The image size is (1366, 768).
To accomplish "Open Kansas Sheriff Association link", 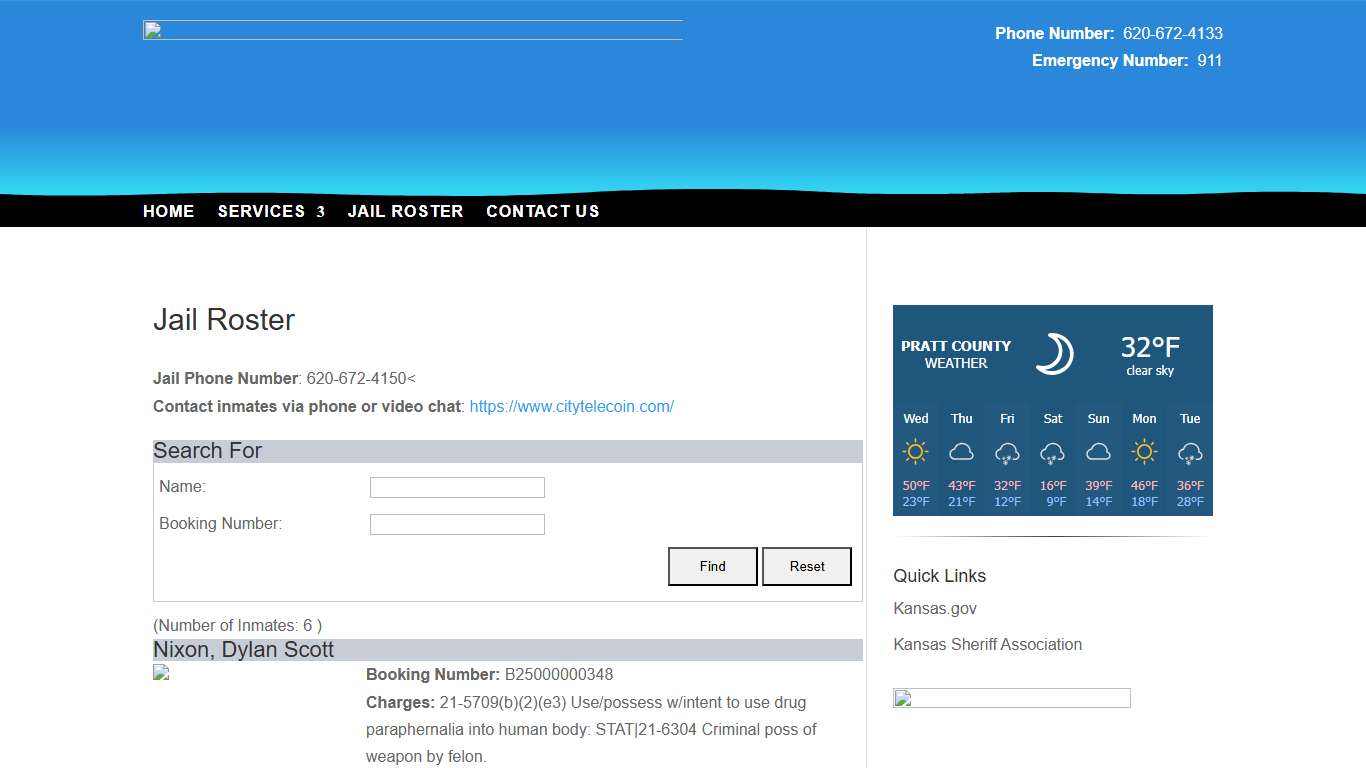I will (987, 644).
